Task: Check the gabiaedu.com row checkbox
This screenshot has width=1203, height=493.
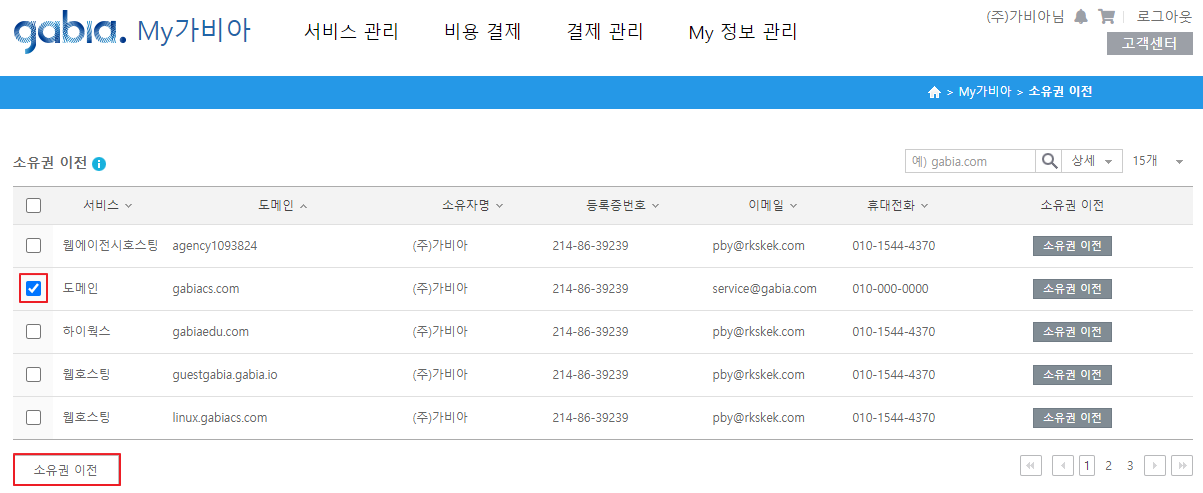Action: [x=33, y=331]
